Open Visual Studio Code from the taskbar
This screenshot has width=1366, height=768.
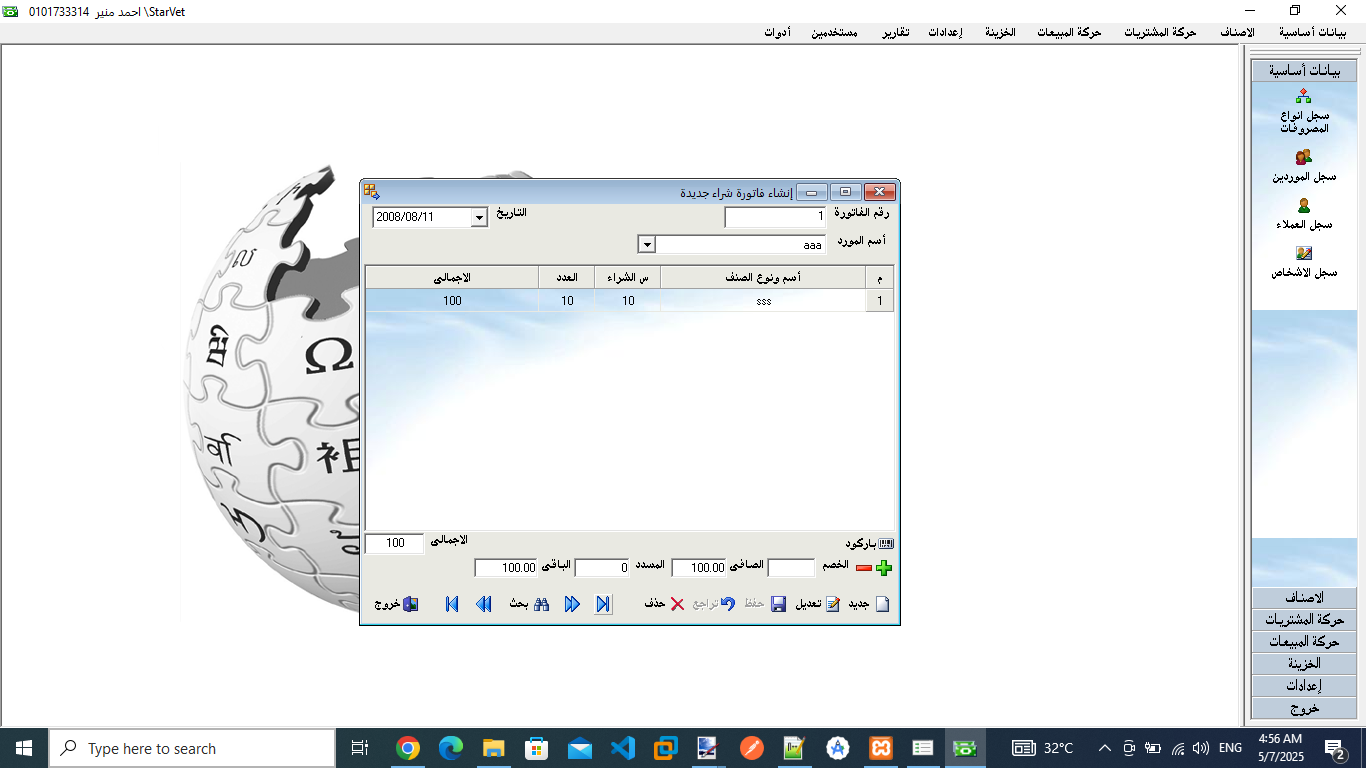(622, 748)
